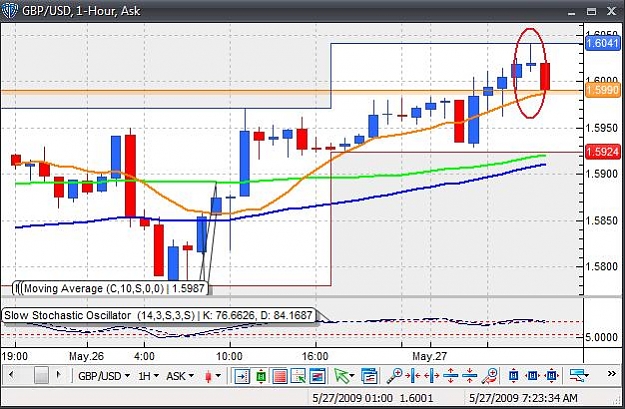The height and width of the screenshot is (409, 625).
Task: Open the teal lines tool dropdown icon
Action: click(x=579, y=376)
